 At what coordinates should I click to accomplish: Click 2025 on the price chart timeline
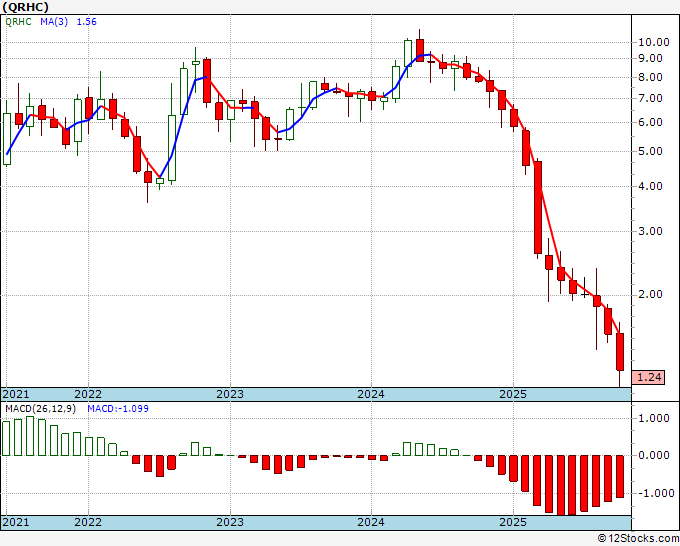tap(513, 394)
